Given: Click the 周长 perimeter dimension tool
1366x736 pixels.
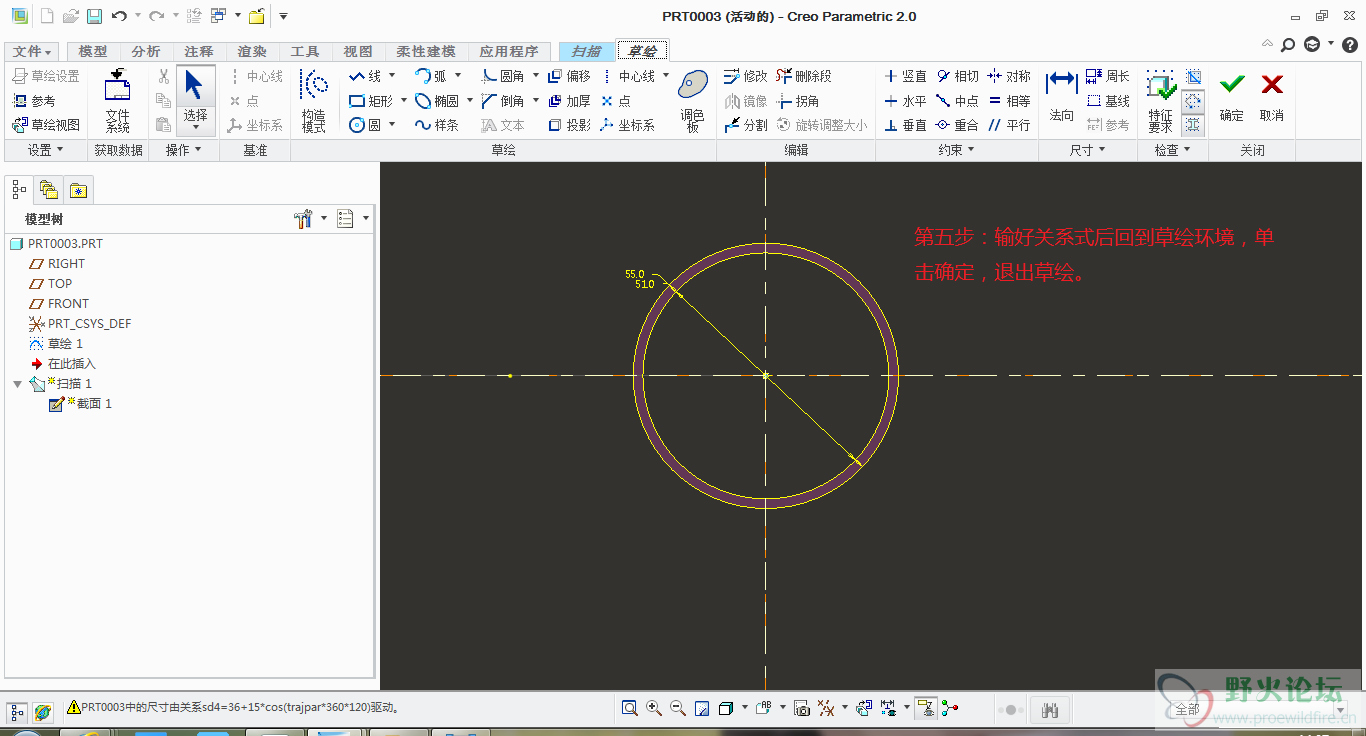Looking at the screenshot, I should point(1108,76).
